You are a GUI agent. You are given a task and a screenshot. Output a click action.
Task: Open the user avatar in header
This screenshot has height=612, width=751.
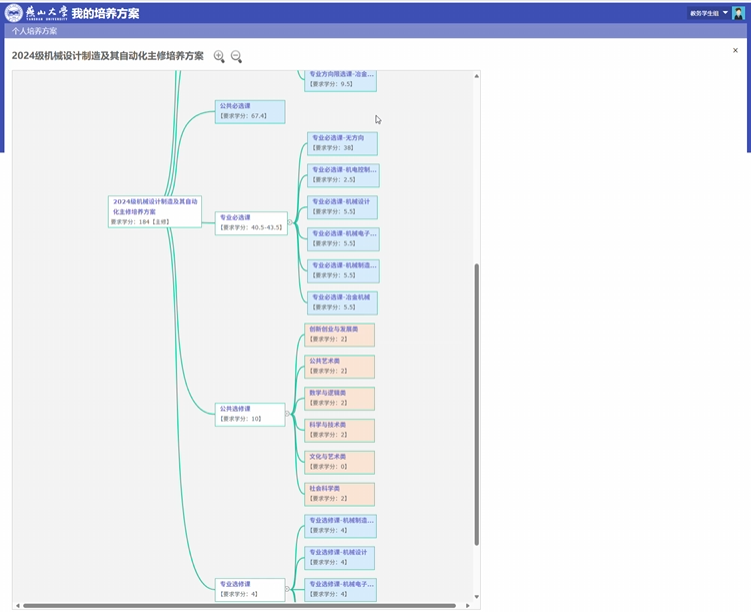pyautogui.click(x=738, y=13)
